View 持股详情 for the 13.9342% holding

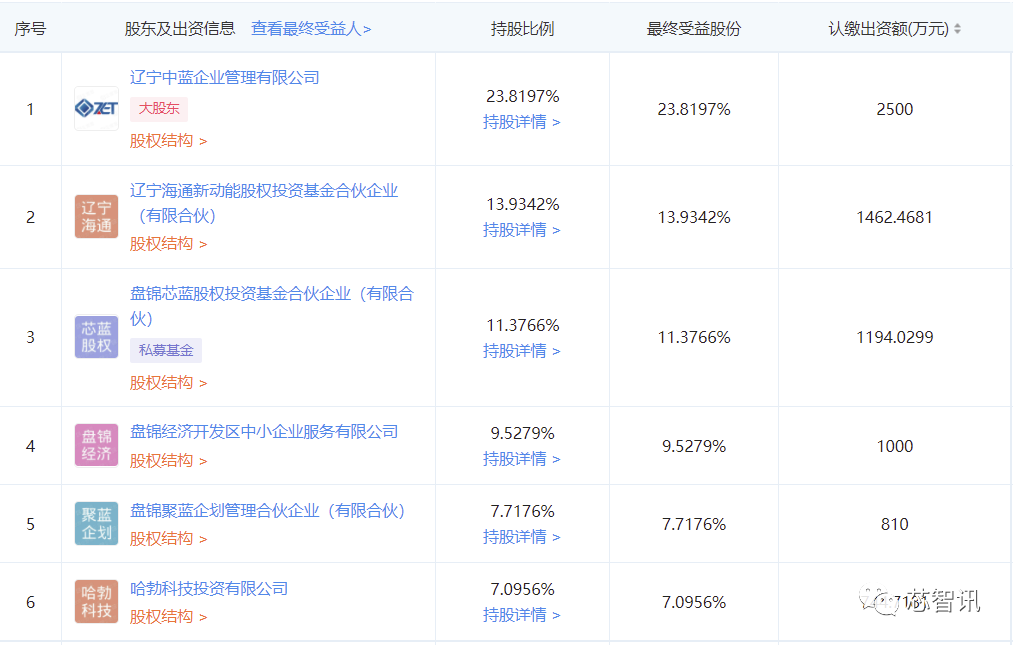pos(522,230)
